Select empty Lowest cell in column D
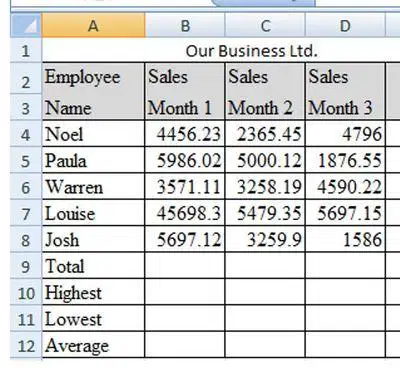Screen dimensions: 400x368 345,319
